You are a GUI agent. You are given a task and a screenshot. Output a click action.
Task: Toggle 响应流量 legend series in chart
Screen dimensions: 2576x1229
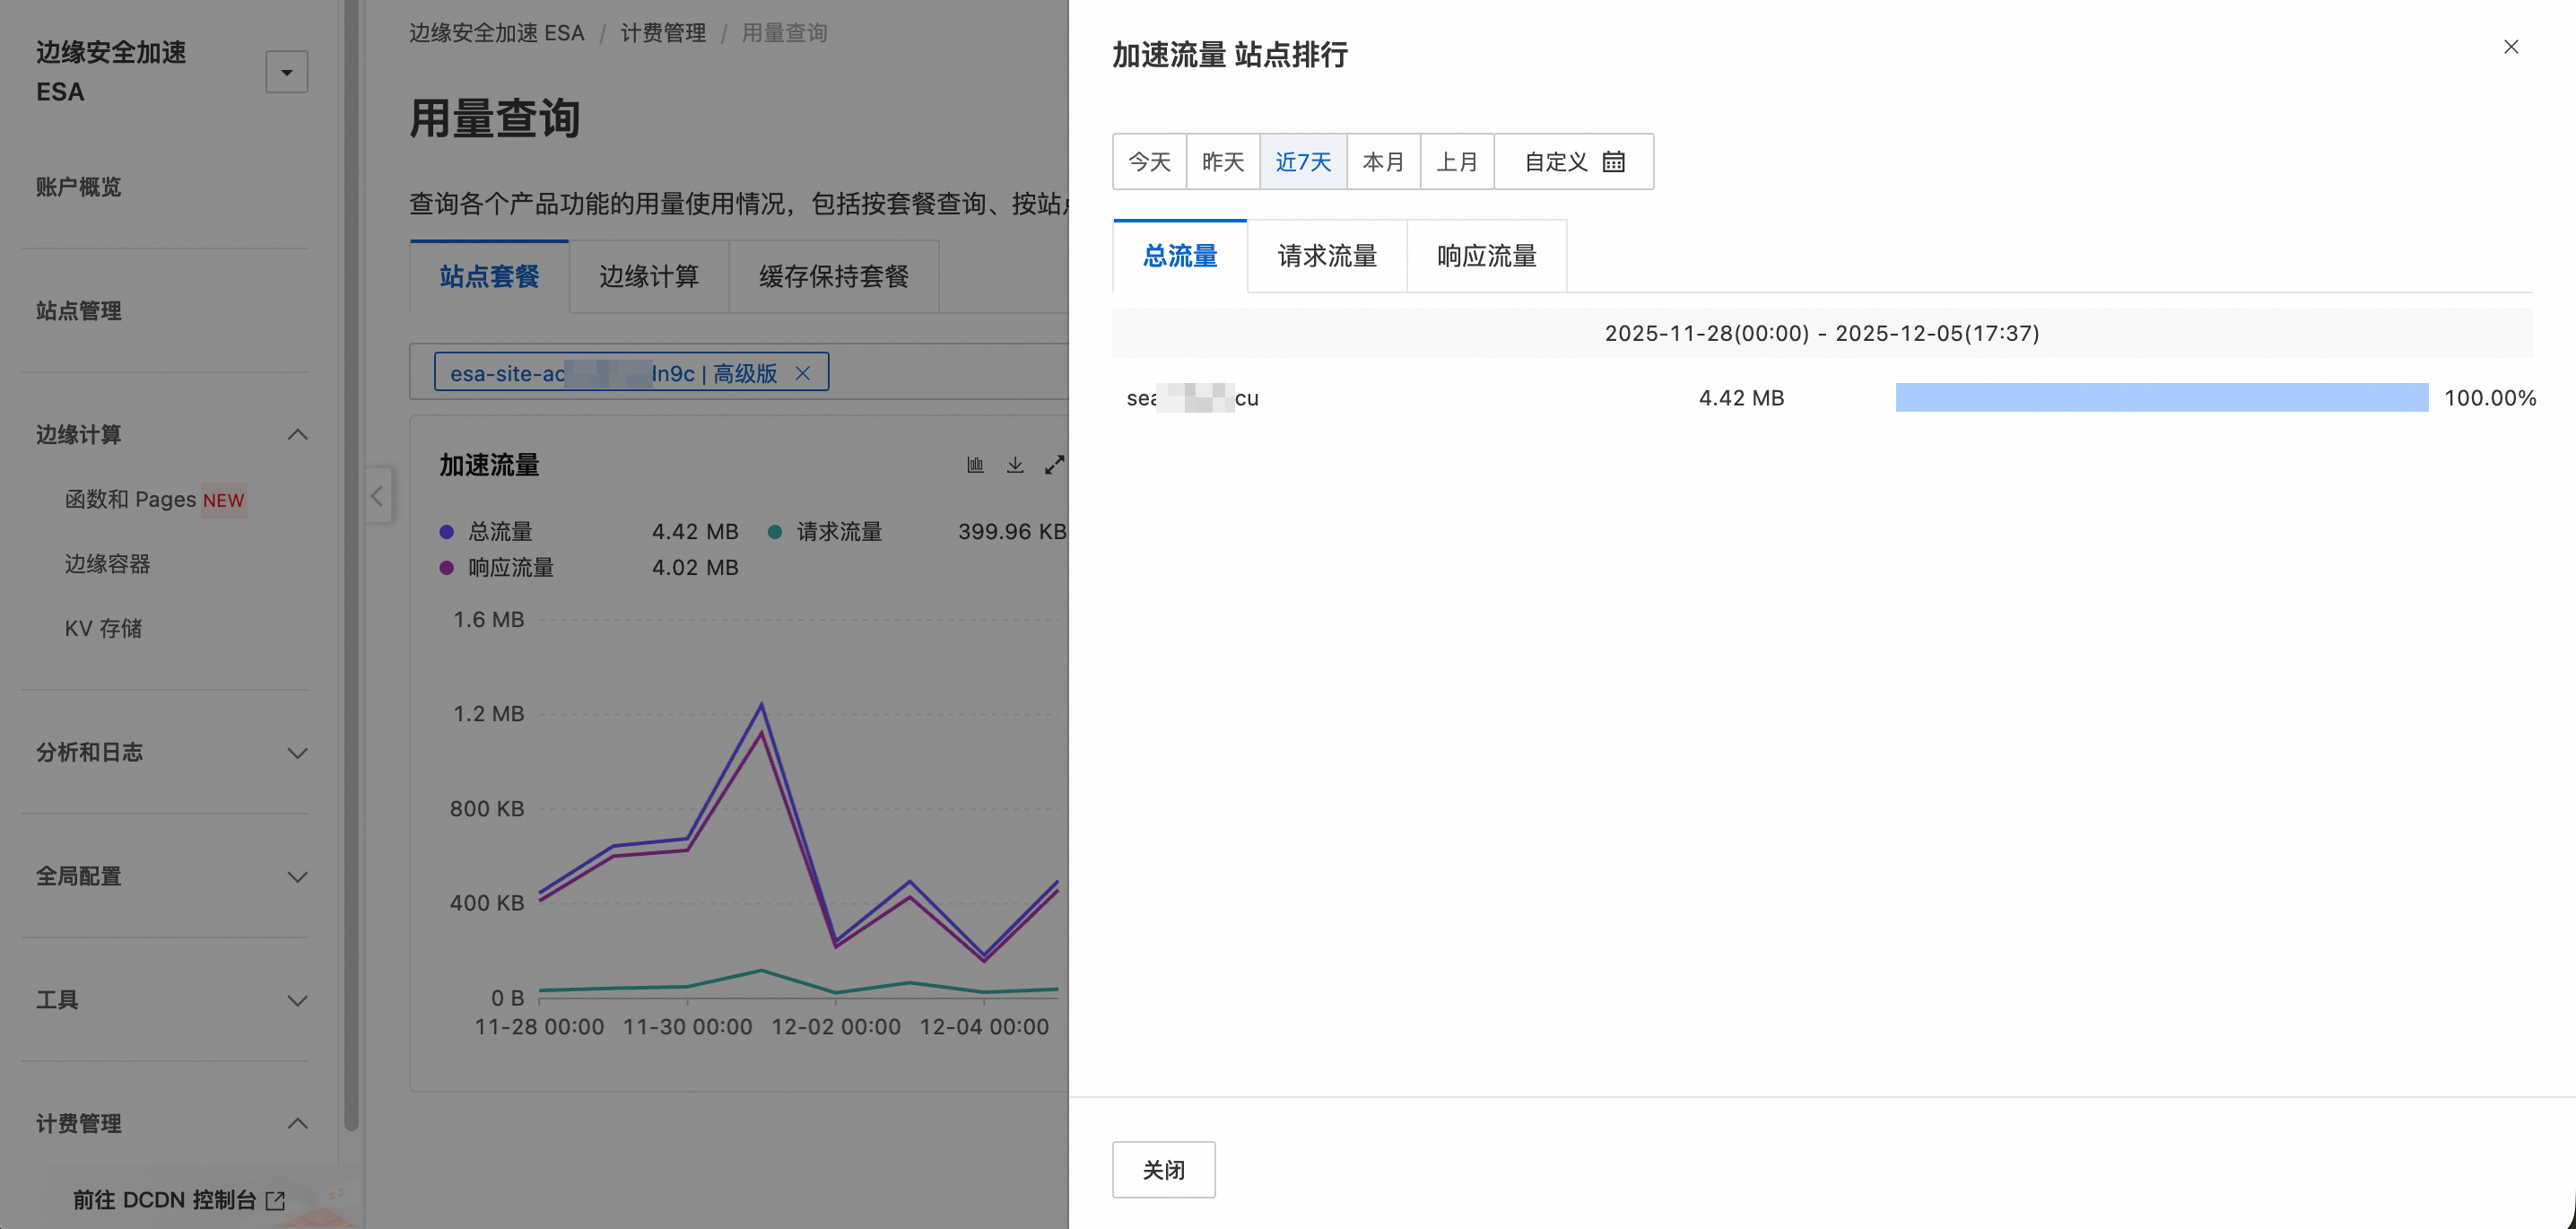pyautogui.click(x=510, y=568)
